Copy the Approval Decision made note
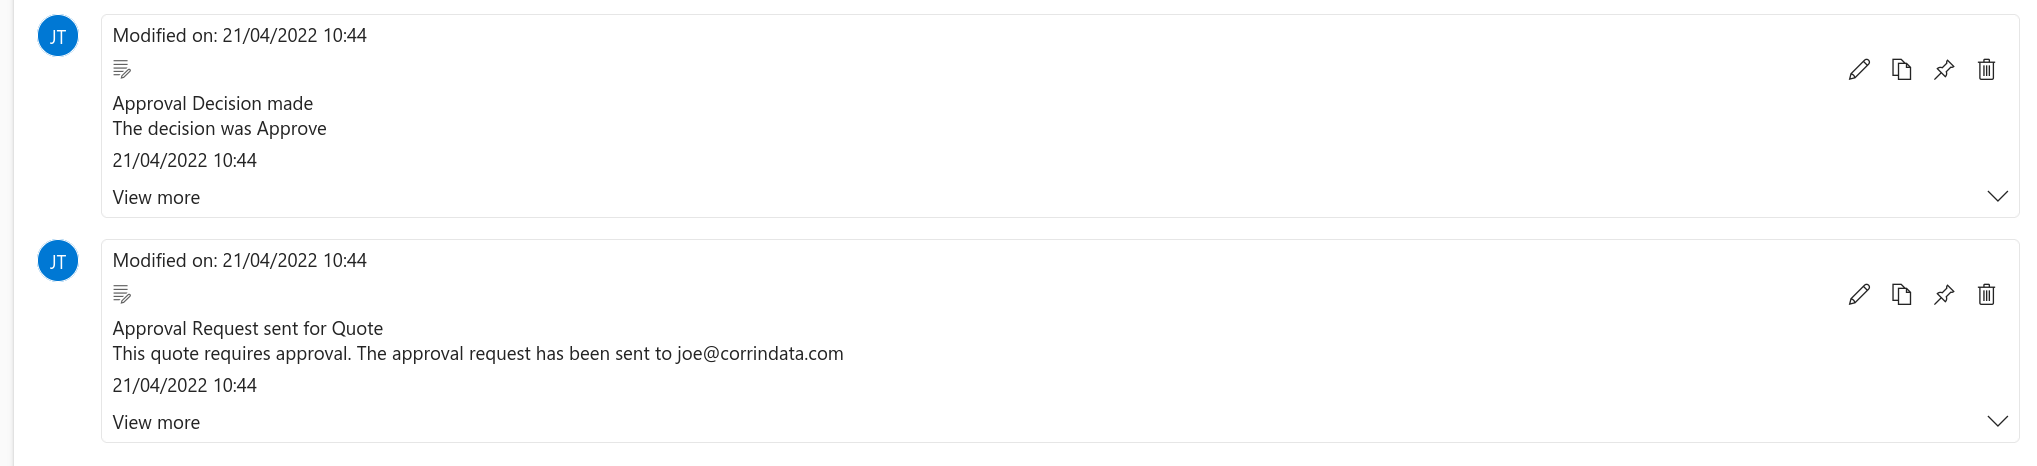The image size is (2037, 466). (x=1901, y=70)
